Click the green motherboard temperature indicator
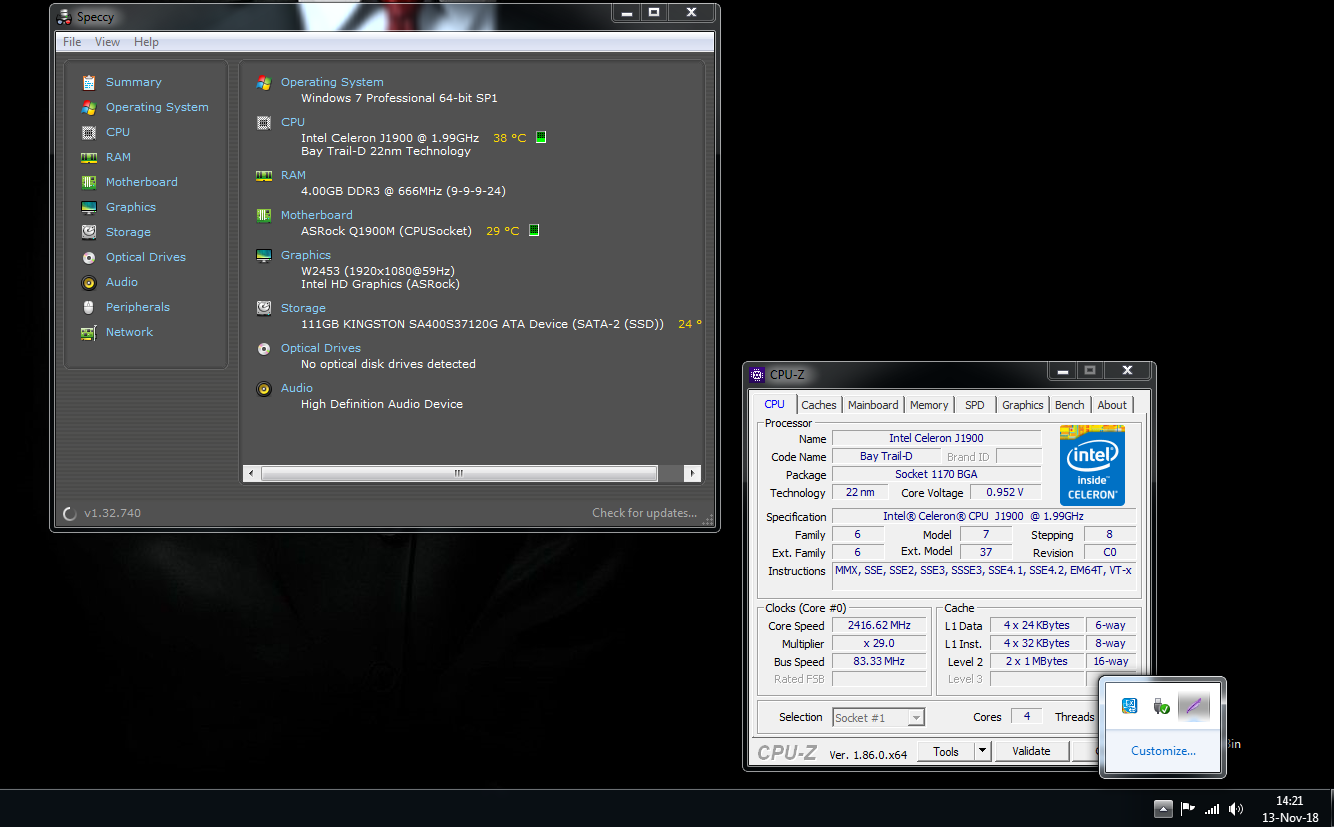This screenshot has height=827, width=1334. 534,231
